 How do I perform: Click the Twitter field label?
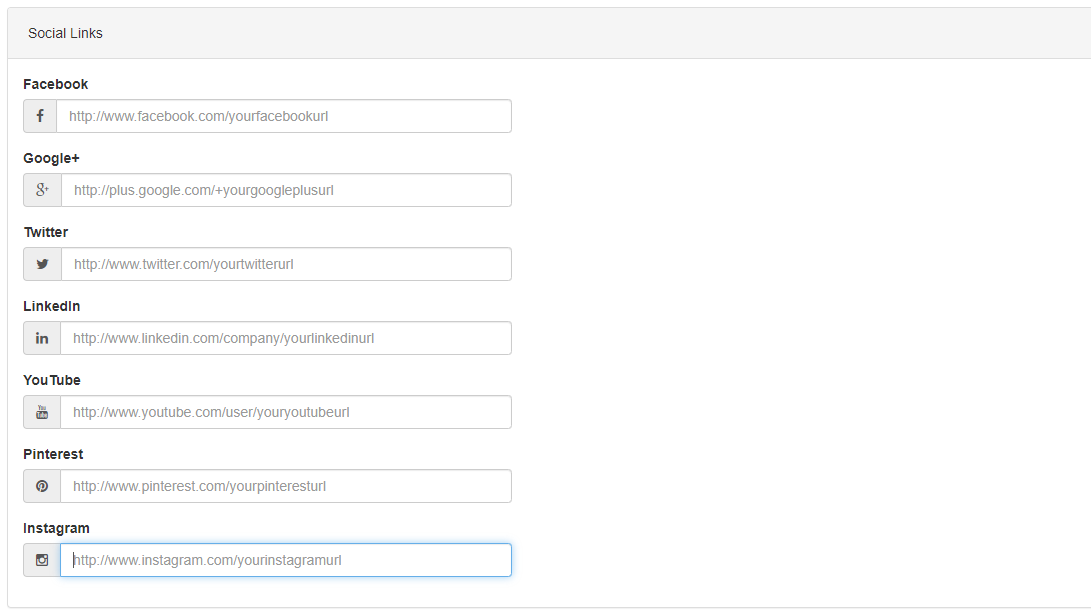pyautogui.click(x=46, y=233)
